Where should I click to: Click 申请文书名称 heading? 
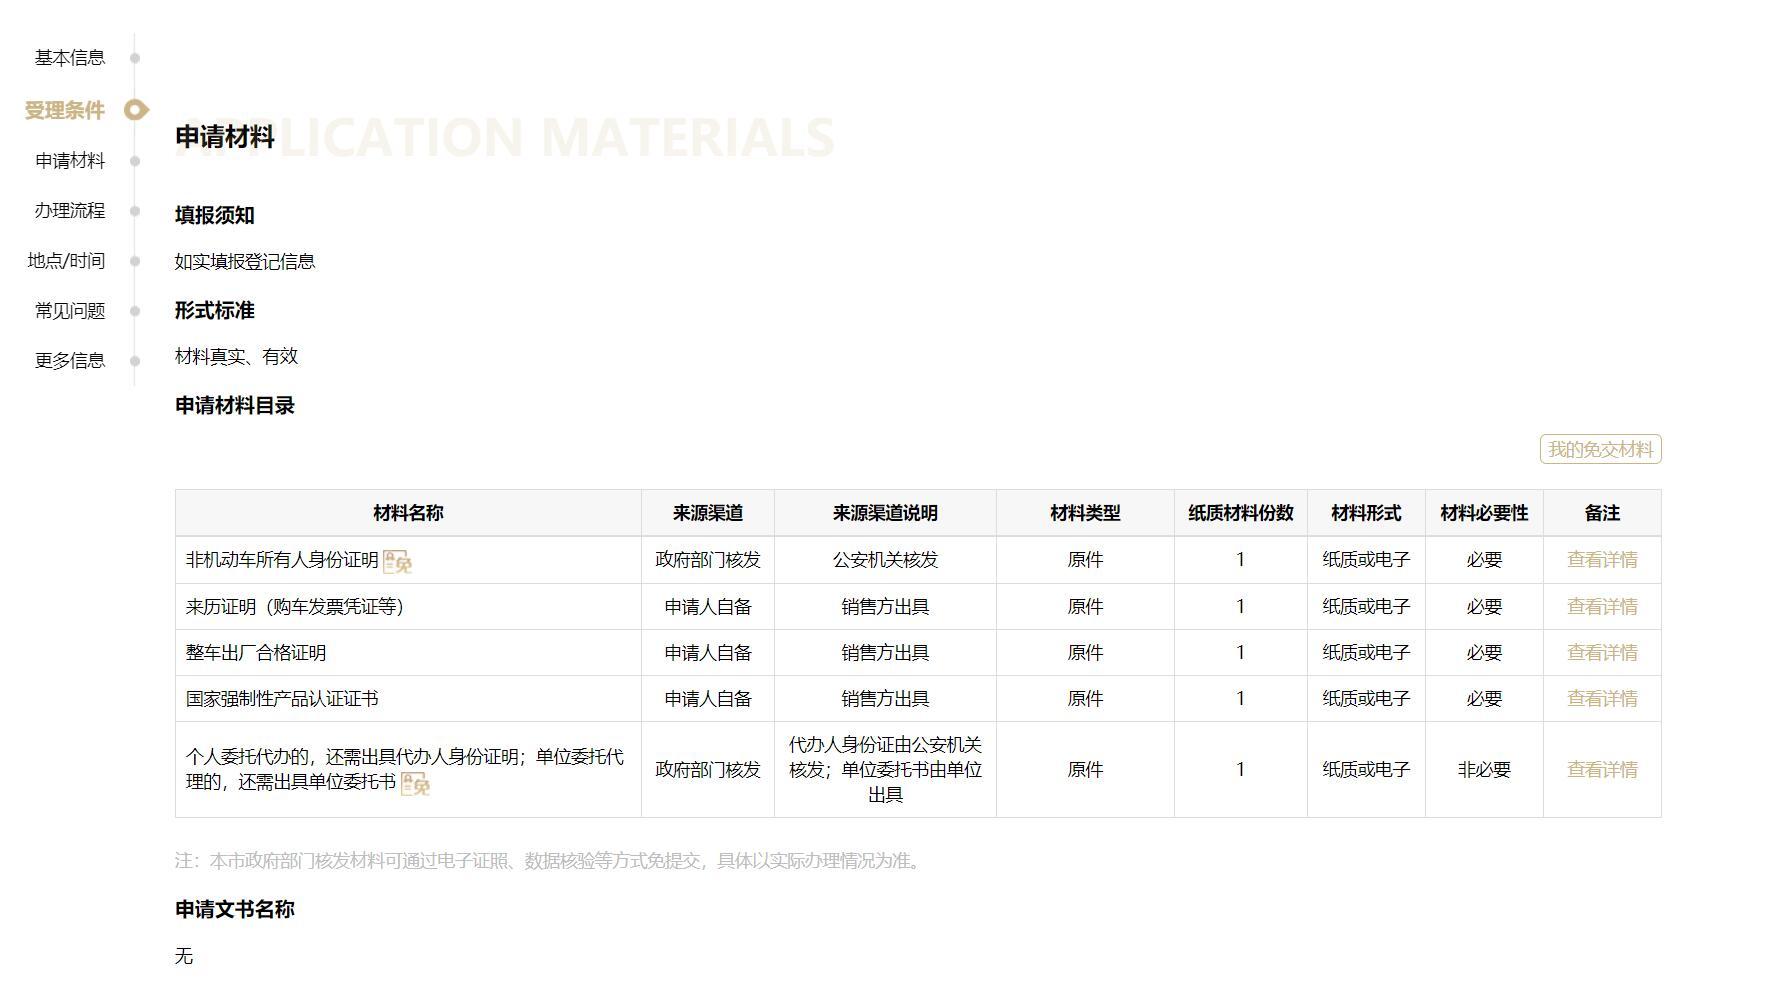[235, 909]
